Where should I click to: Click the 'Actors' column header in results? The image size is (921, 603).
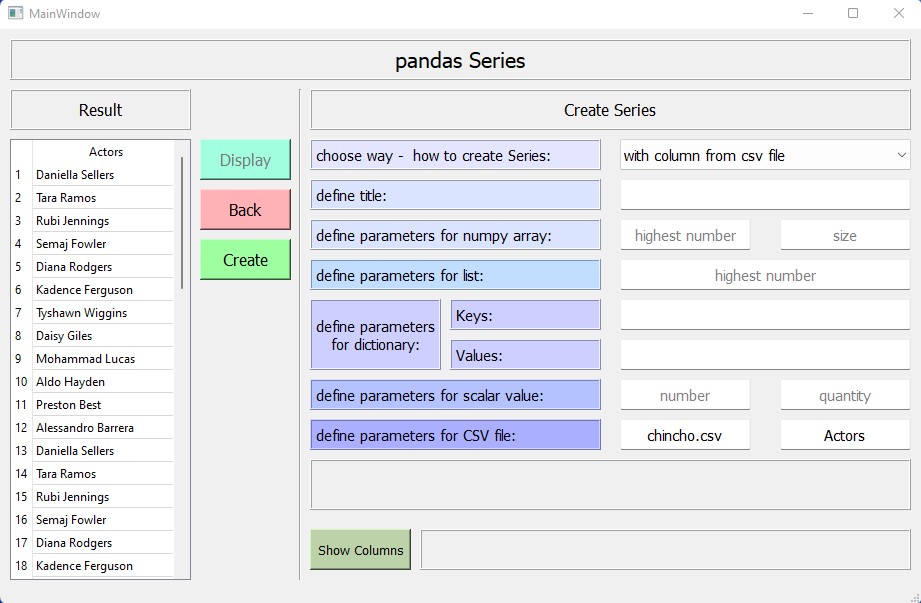pyautogui.click(x=106, y=152)
